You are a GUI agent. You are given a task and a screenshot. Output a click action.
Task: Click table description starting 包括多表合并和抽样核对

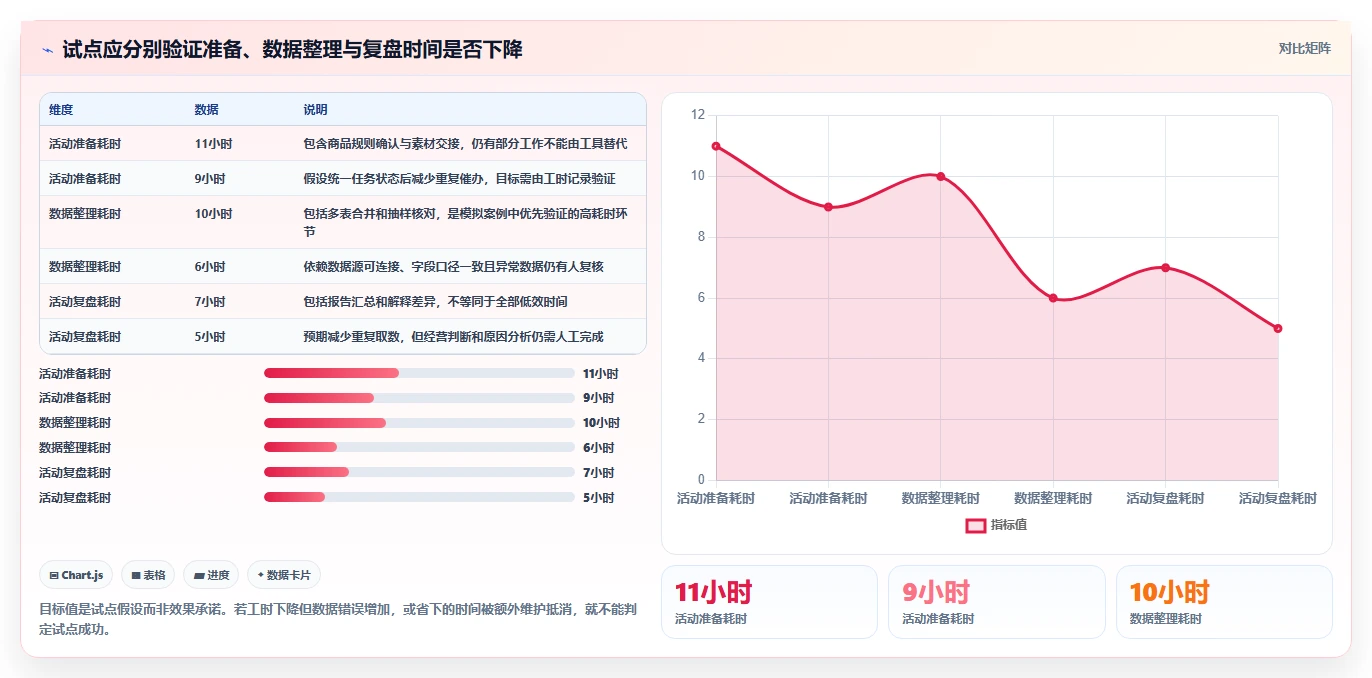pyautogui.click(x=465, y=222)
